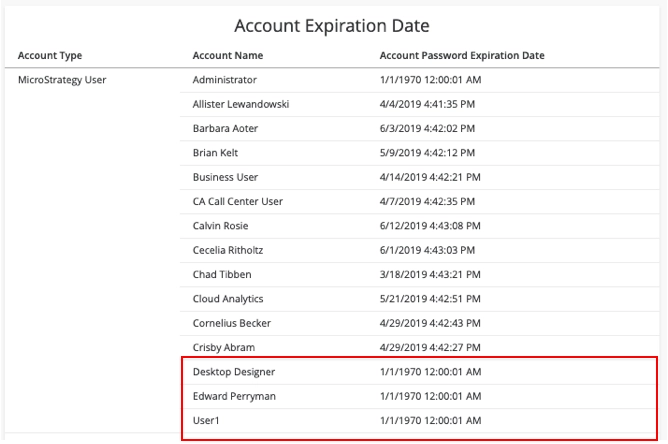668x444 pixels.
Task: Click the Account Name column header
Action: coord(228,55)
